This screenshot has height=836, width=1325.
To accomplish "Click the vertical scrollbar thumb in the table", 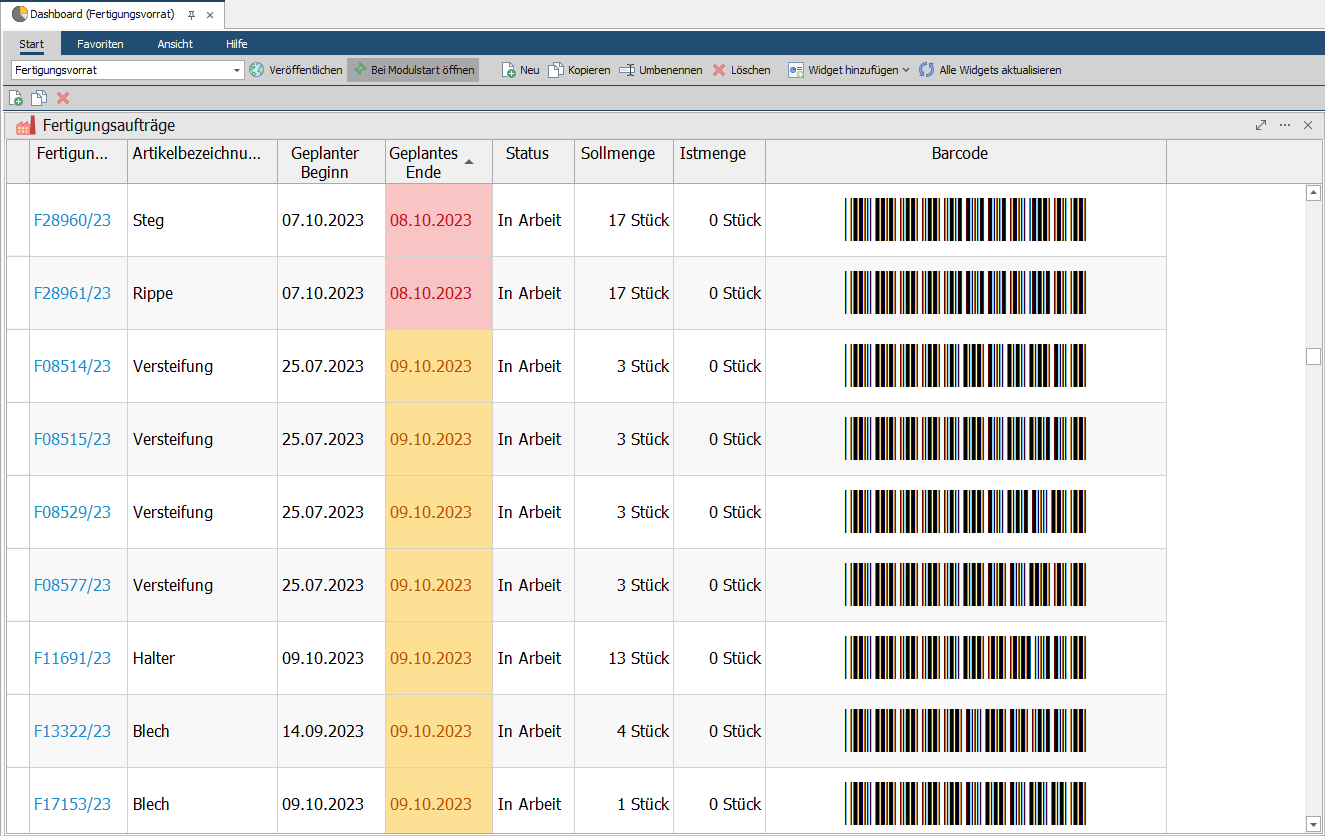I will pos(1313,357).
